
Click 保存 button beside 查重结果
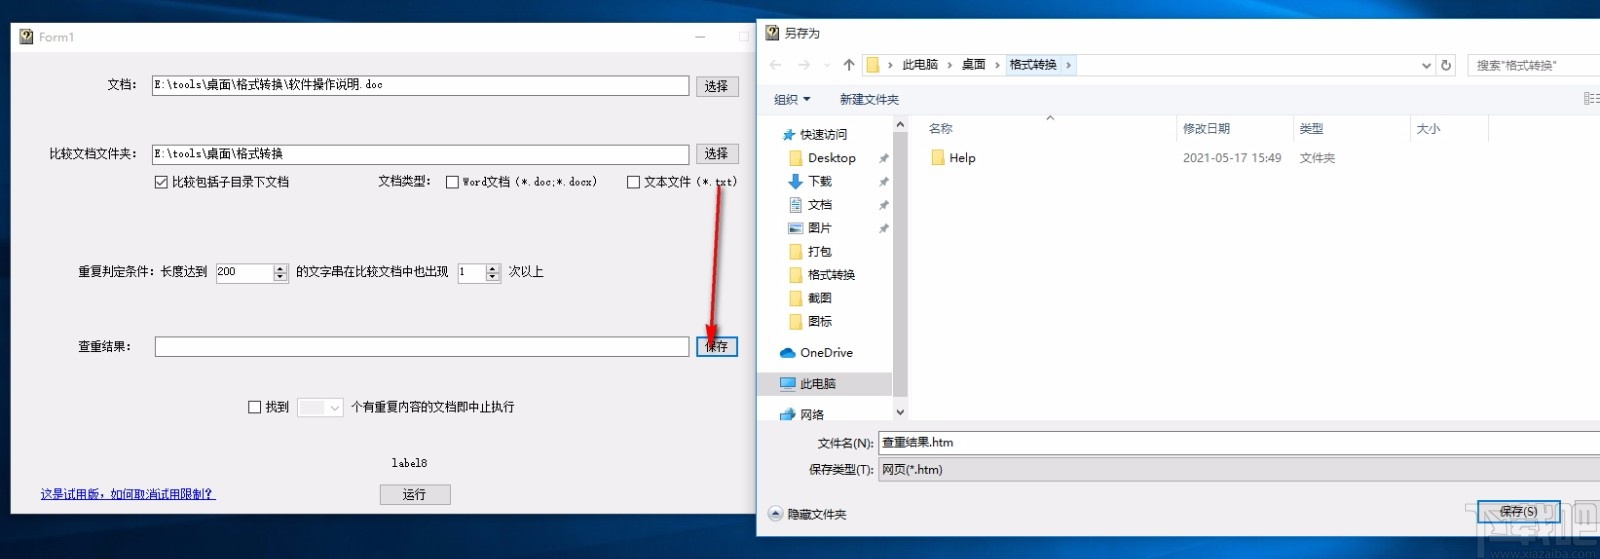[717, 346]
